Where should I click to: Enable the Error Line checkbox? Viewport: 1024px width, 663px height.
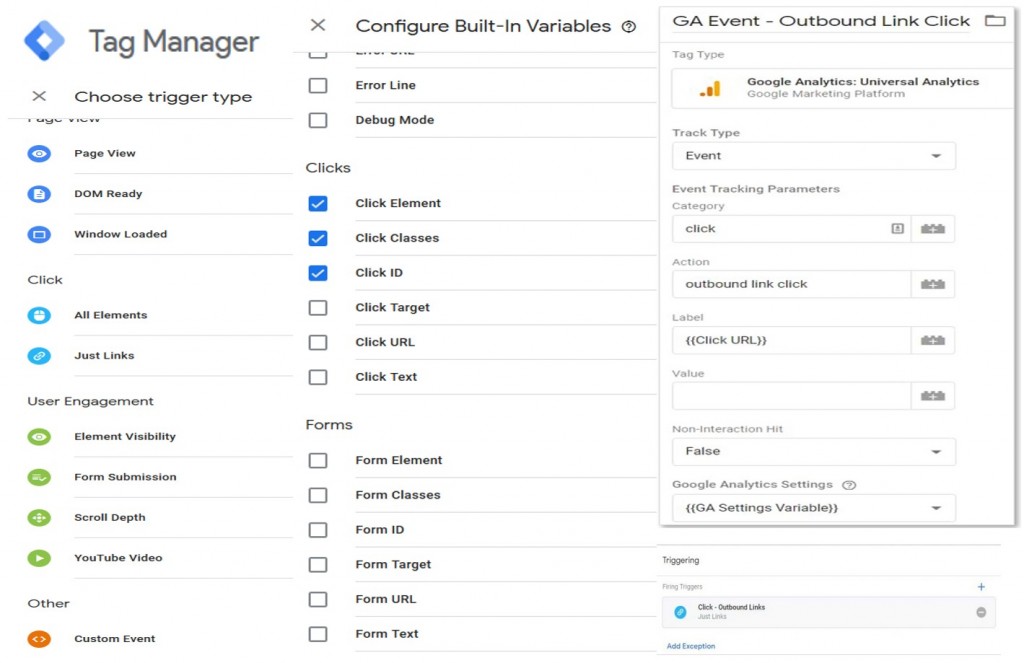click(x=318, y=86)
